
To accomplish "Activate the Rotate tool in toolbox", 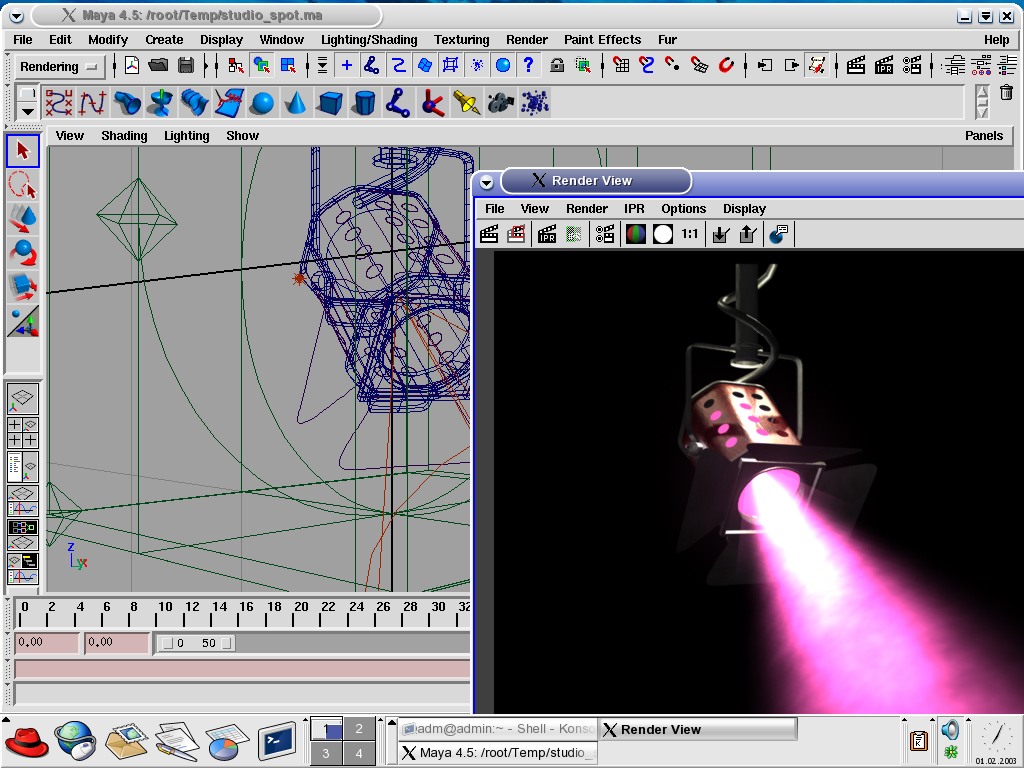I will click(x=23, y=253).
